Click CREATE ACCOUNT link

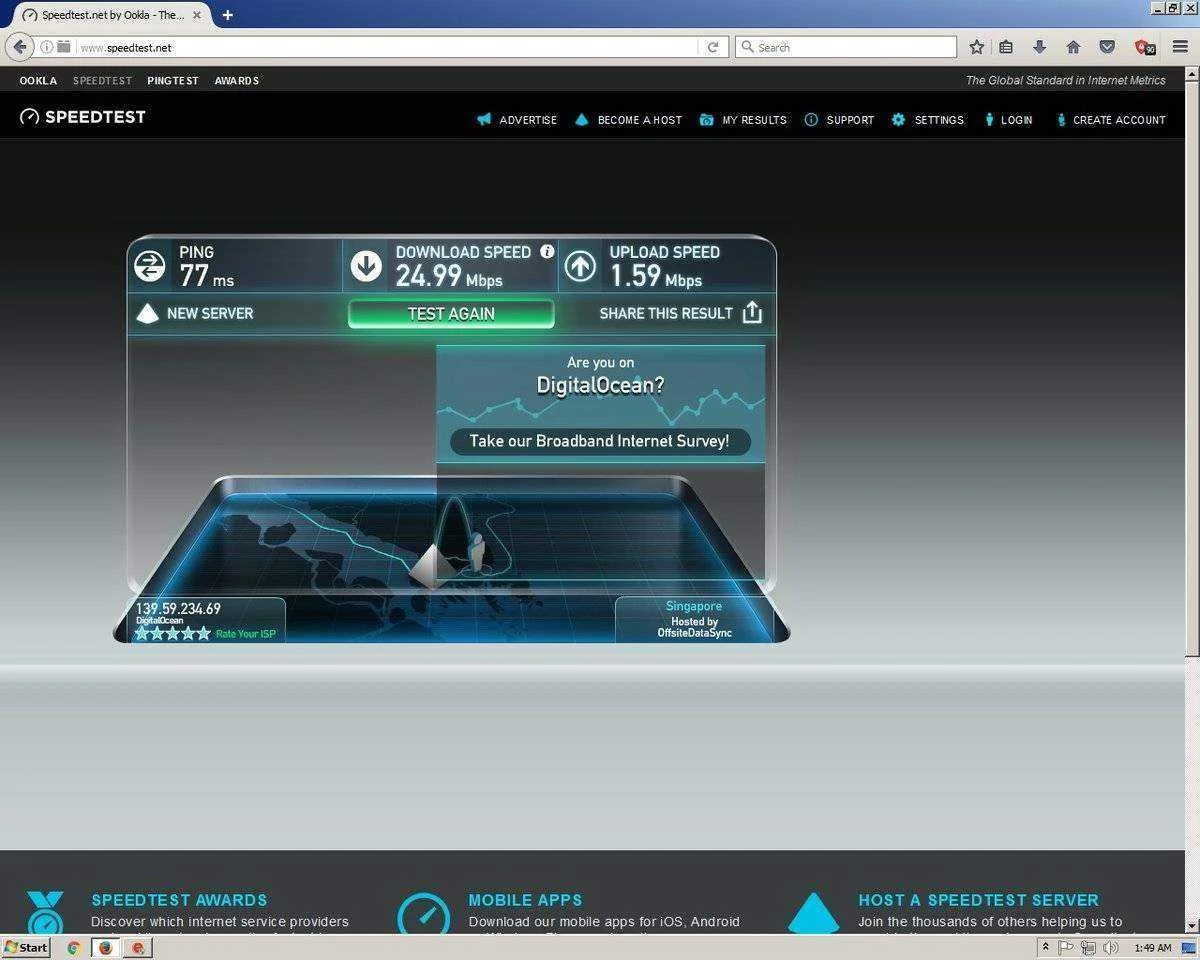(1110, 120)
